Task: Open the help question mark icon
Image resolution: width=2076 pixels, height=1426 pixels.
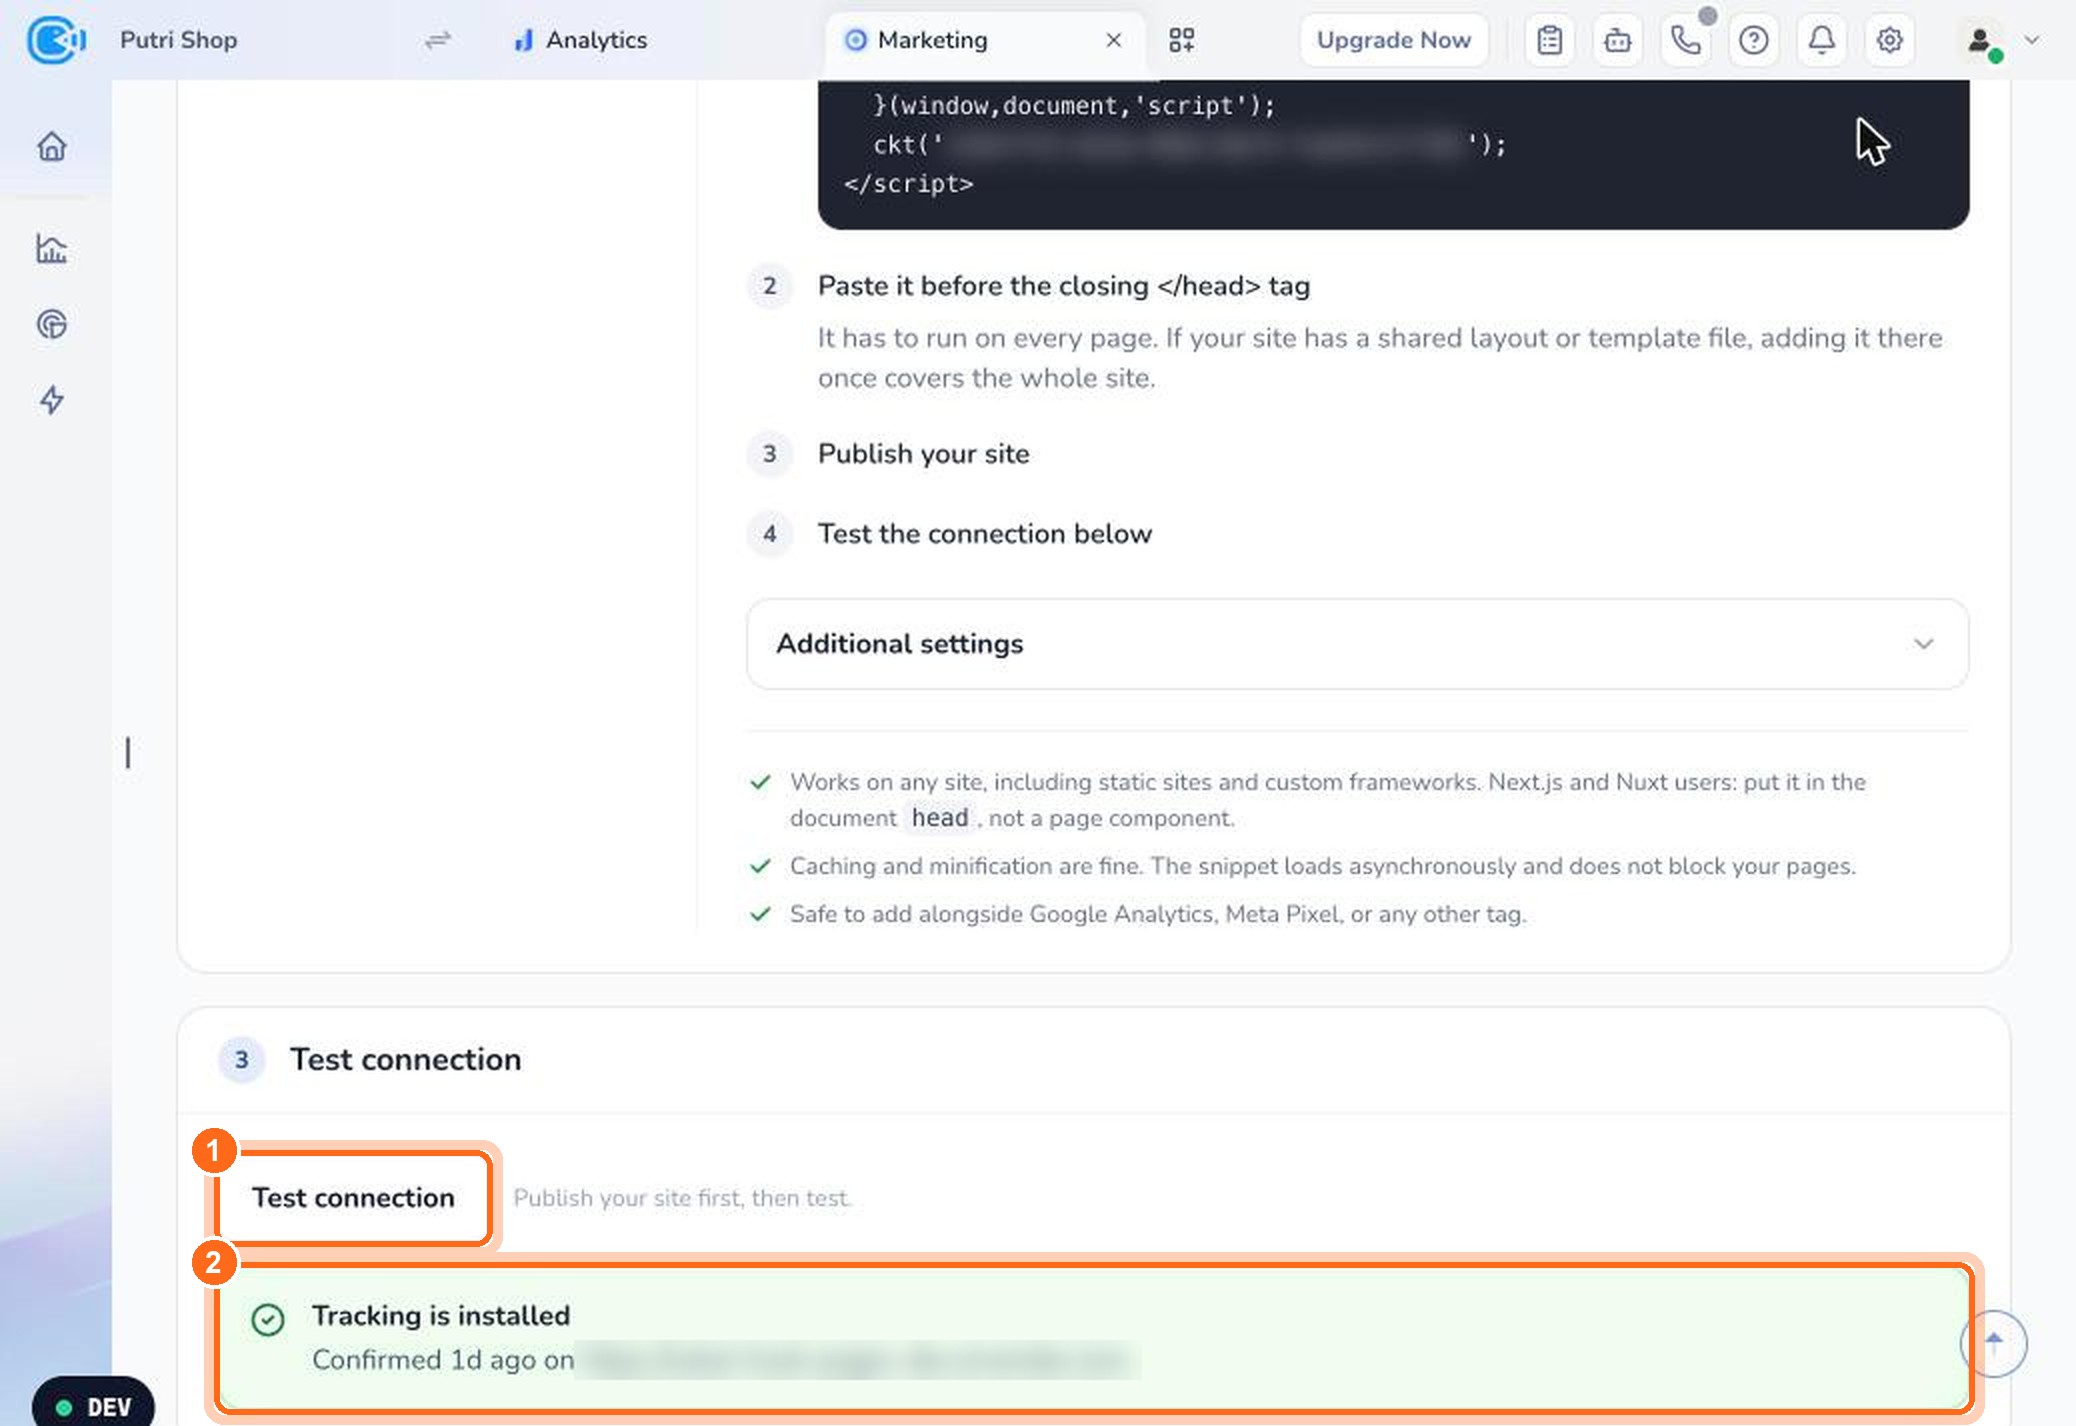Action: click(x=1754, y=40)
